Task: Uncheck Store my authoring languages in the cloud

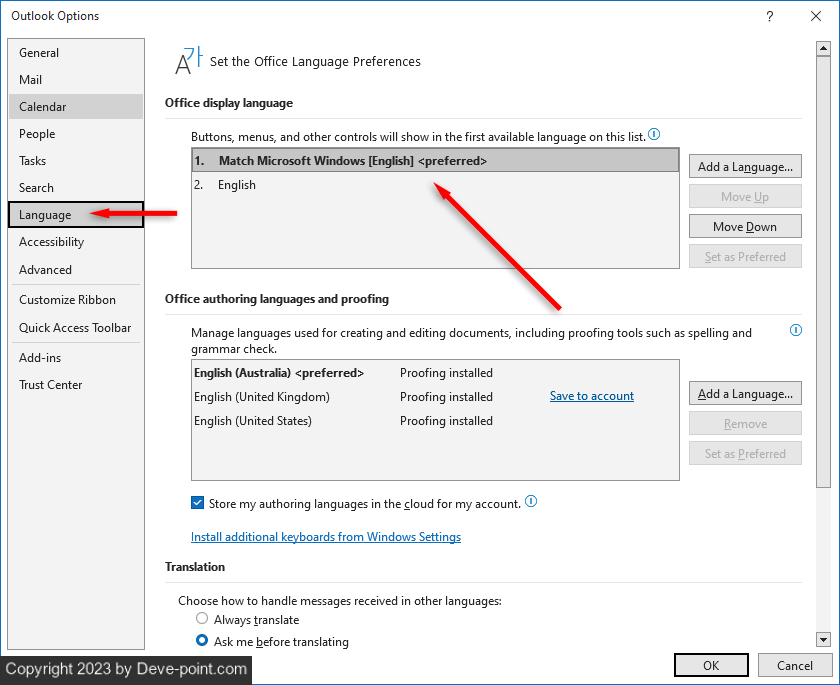Action: click(197, 503)
